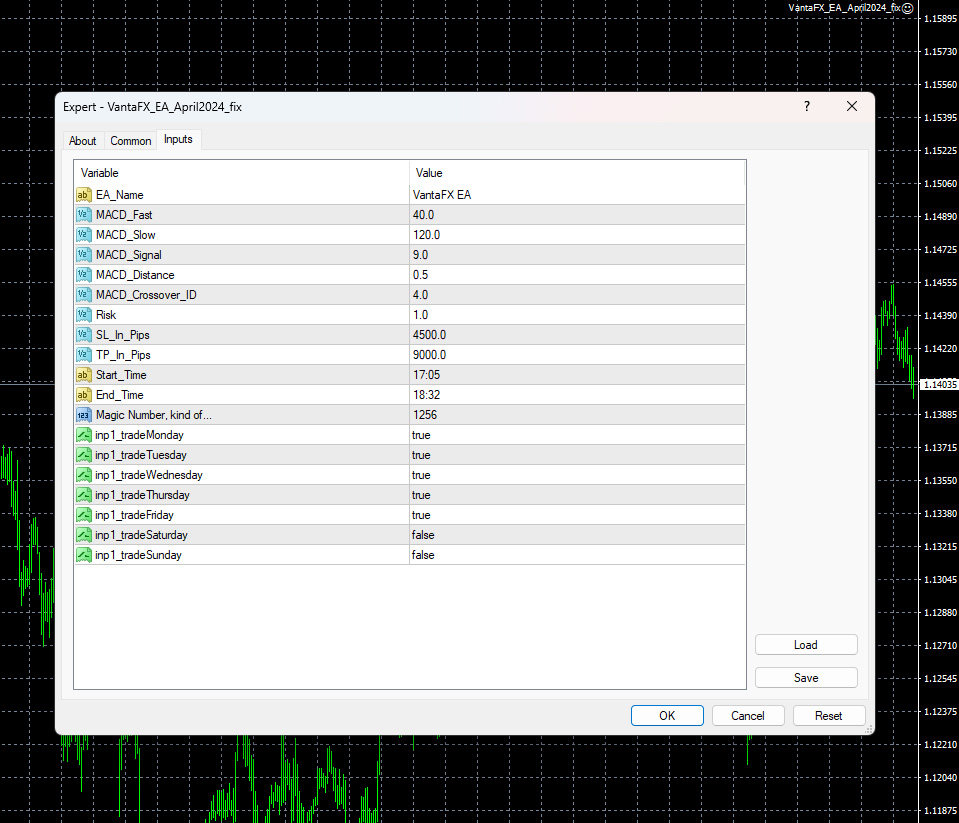Click the Reset button
This screenshot has height=823, width=959.
(829, 715)
